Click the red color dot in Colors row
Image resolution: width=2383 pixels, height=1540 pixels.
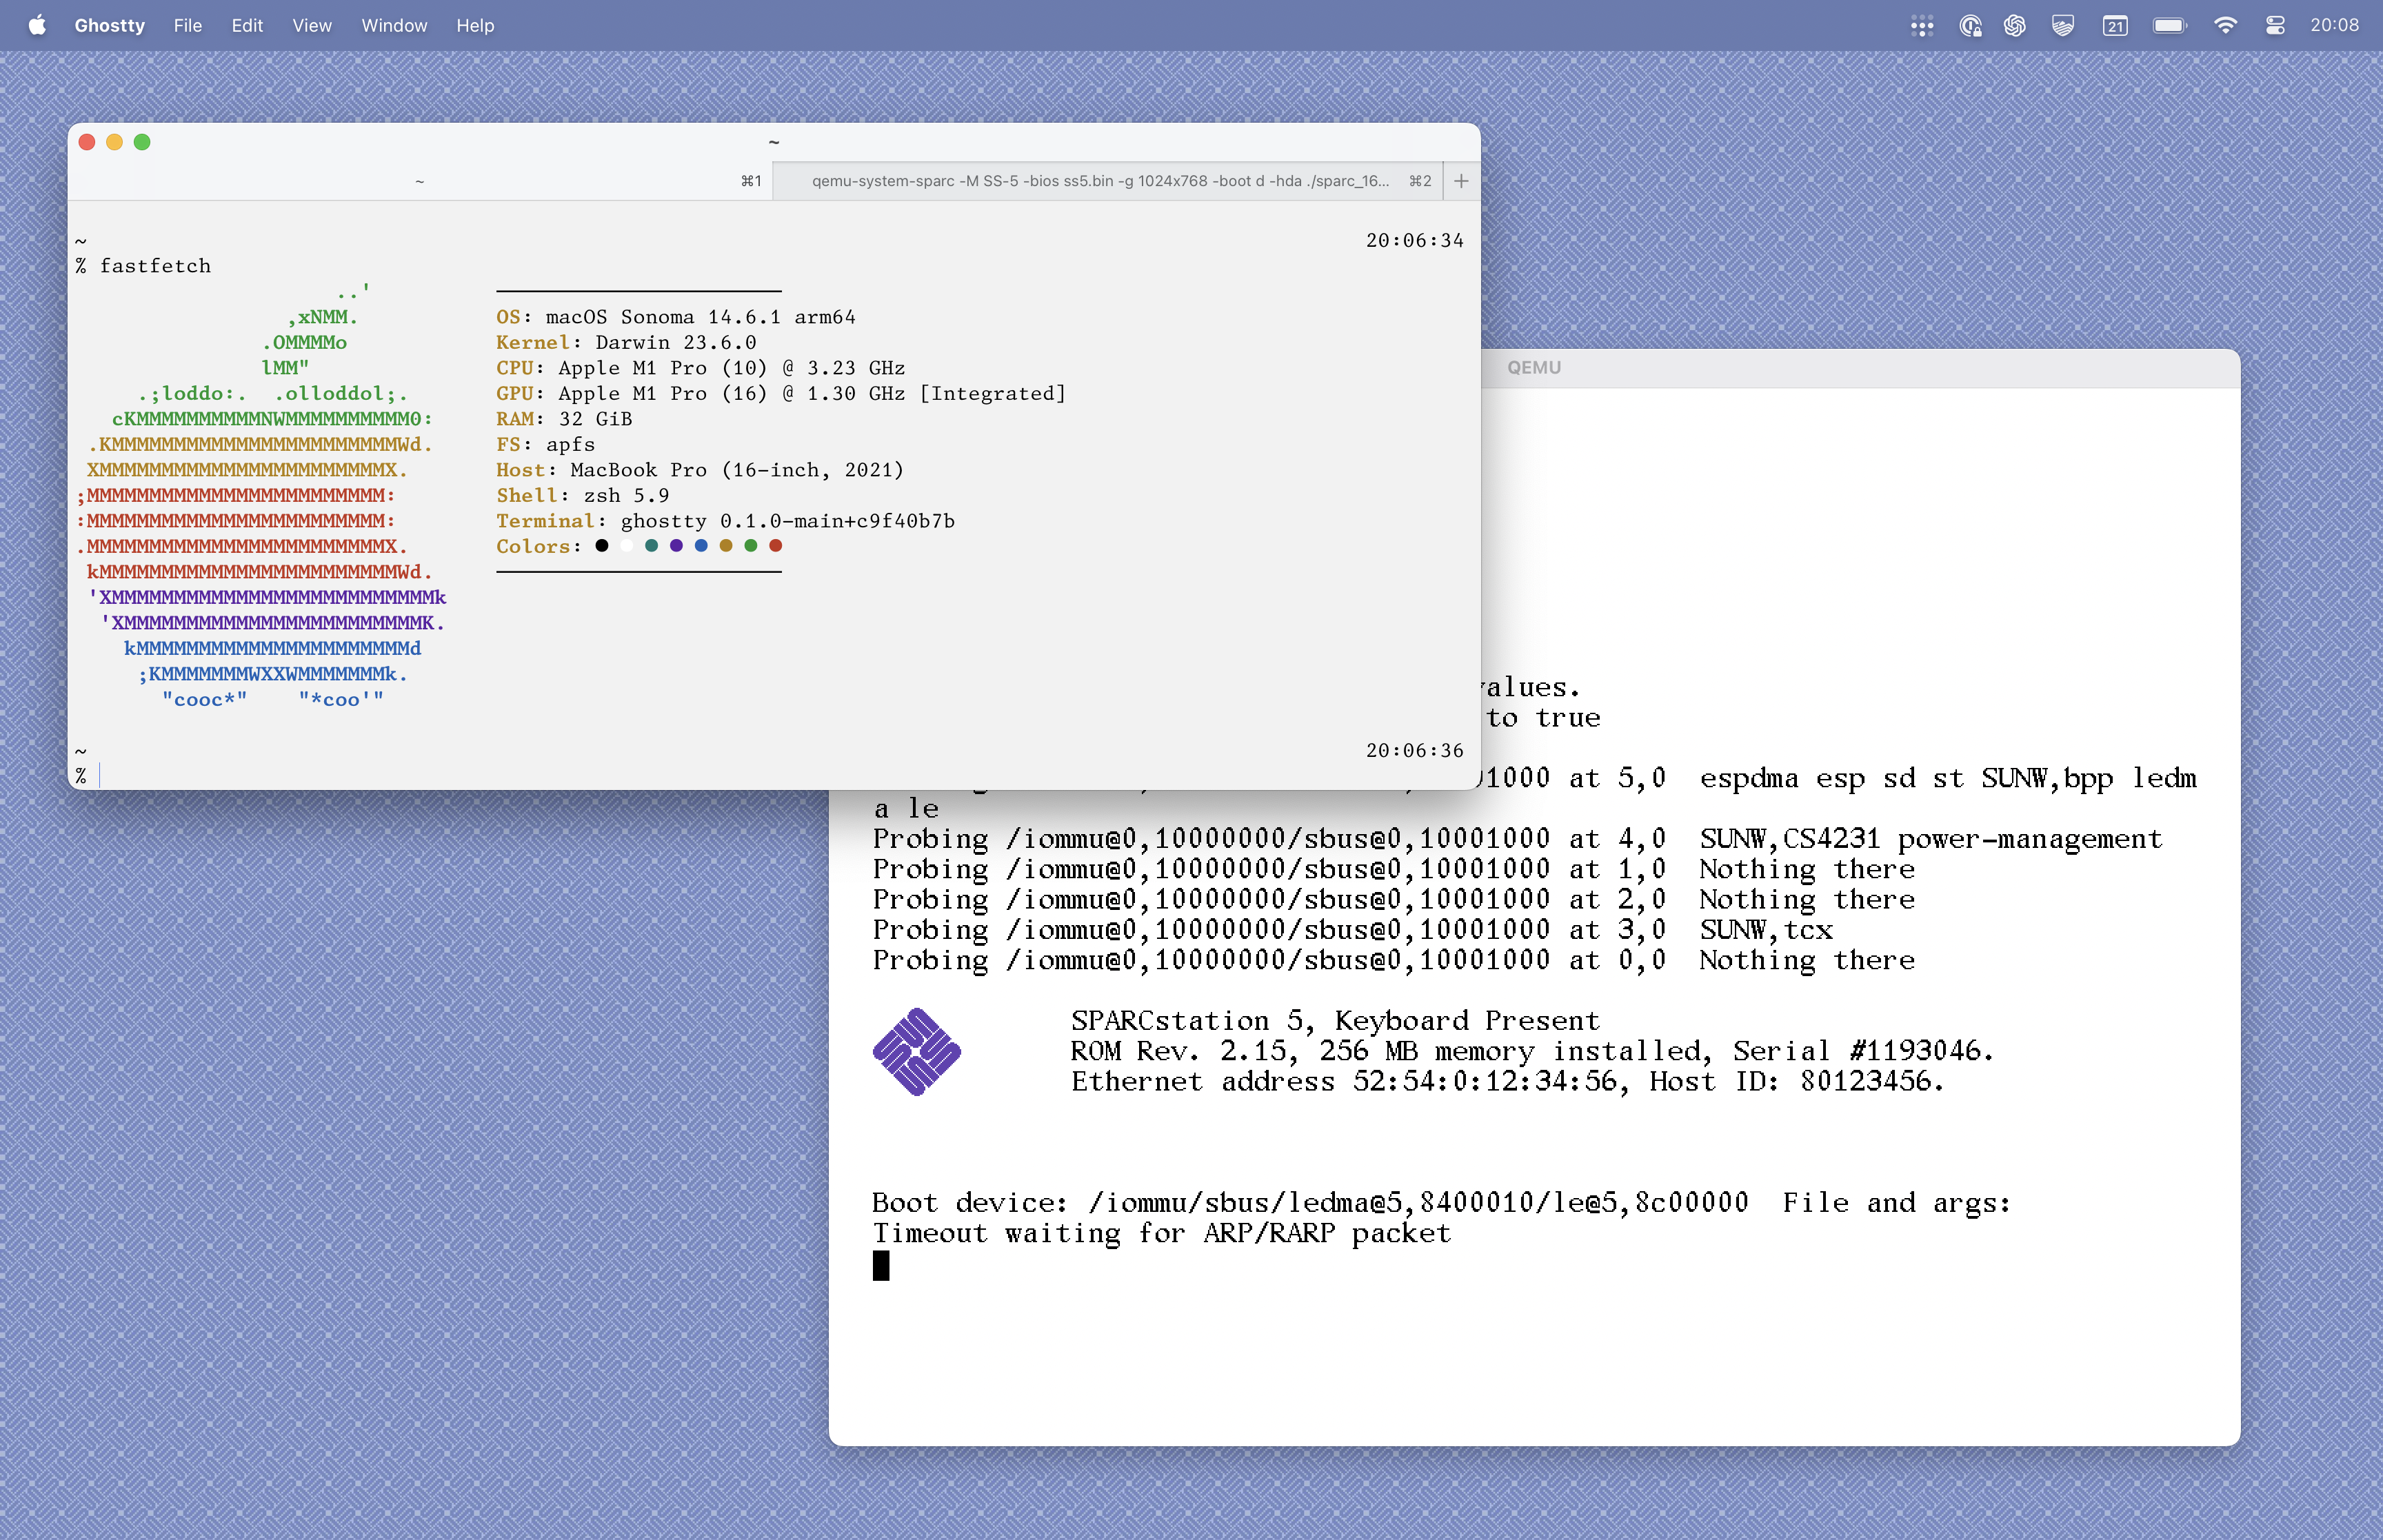(x=775, y=546)
